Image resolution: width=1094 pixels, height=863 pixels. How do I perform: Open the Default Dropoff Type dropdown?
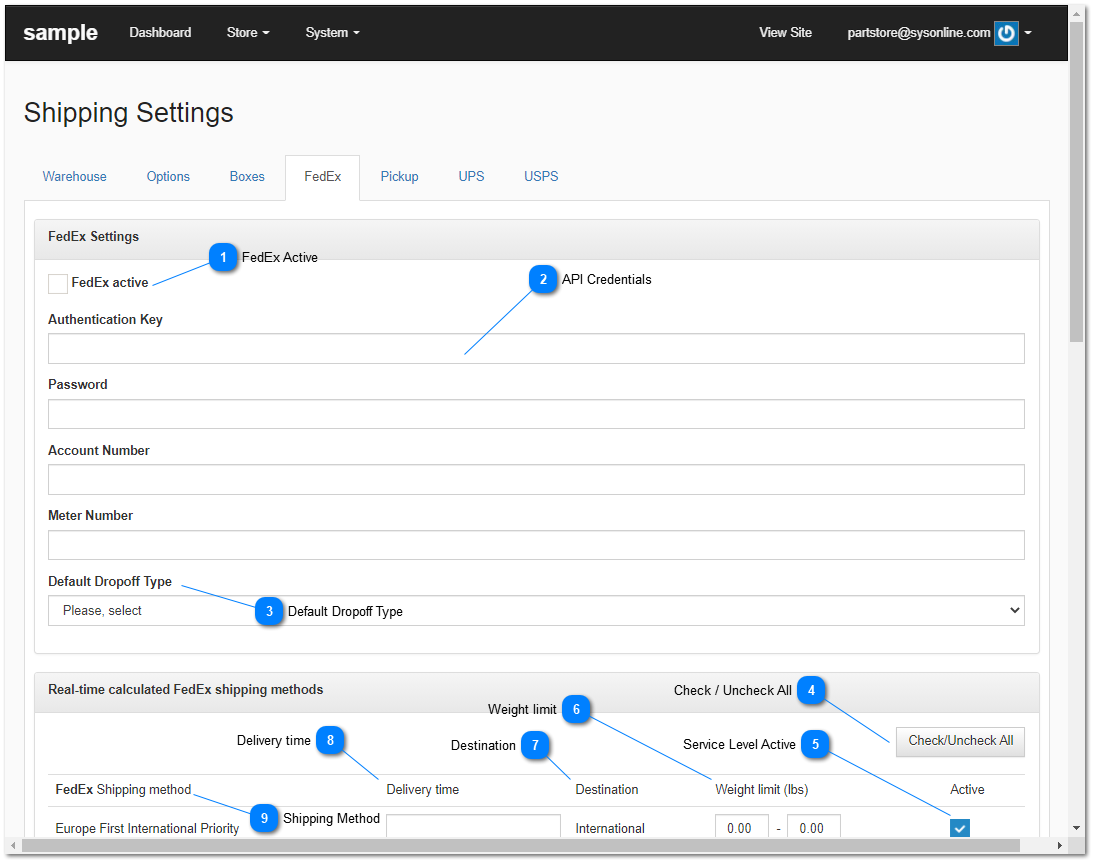pos(536,610)
